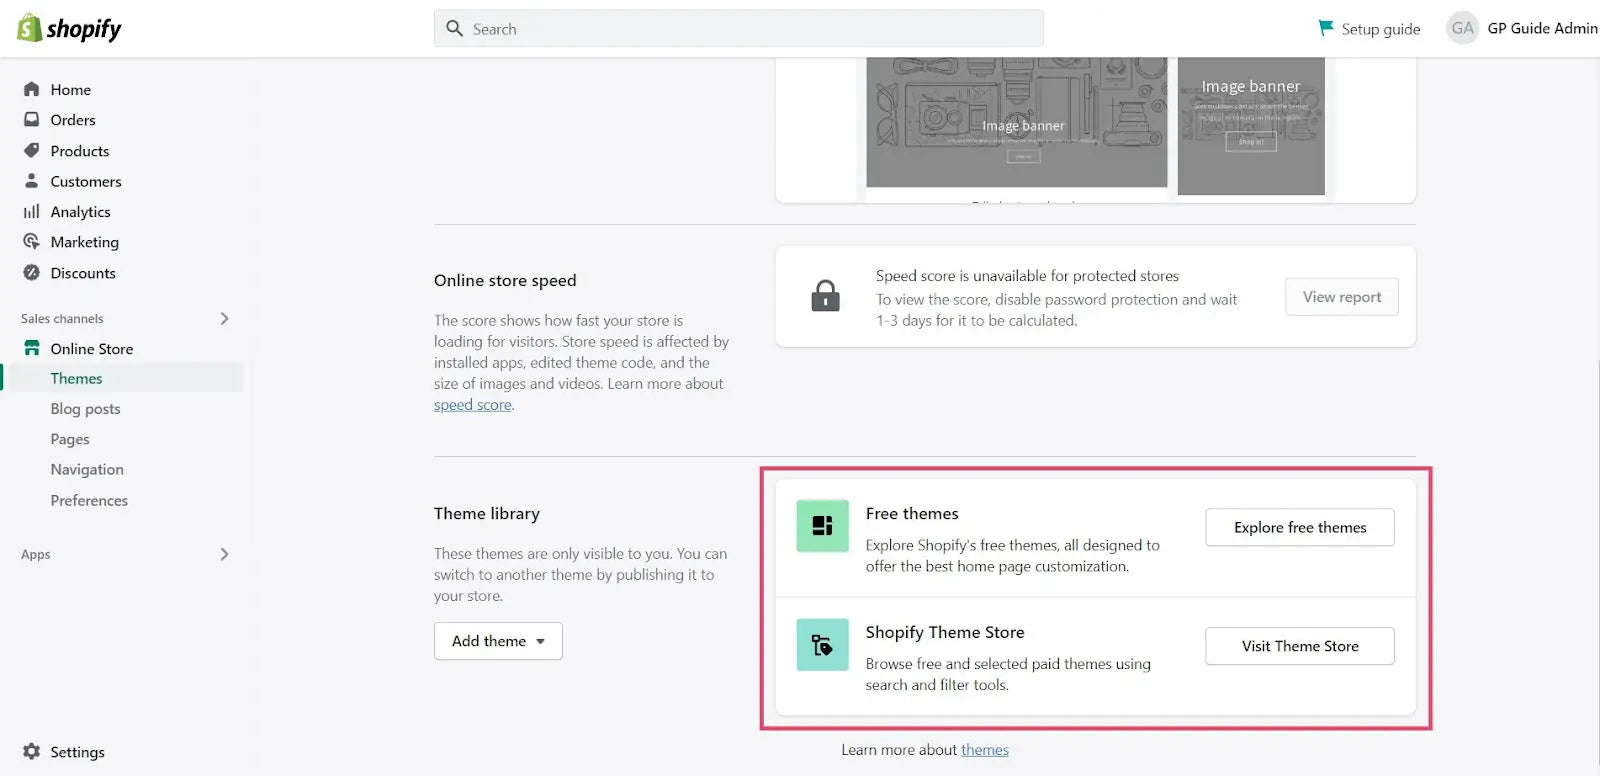Select the mobile Image banner preview
Screen dimensions: 1600x776
pyautogui.click(x=1251, y=126)
